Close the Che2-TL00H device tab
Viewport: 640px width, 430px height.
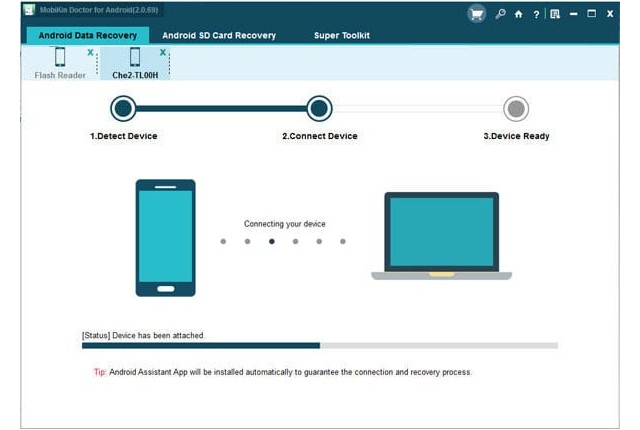coord(163,51)
